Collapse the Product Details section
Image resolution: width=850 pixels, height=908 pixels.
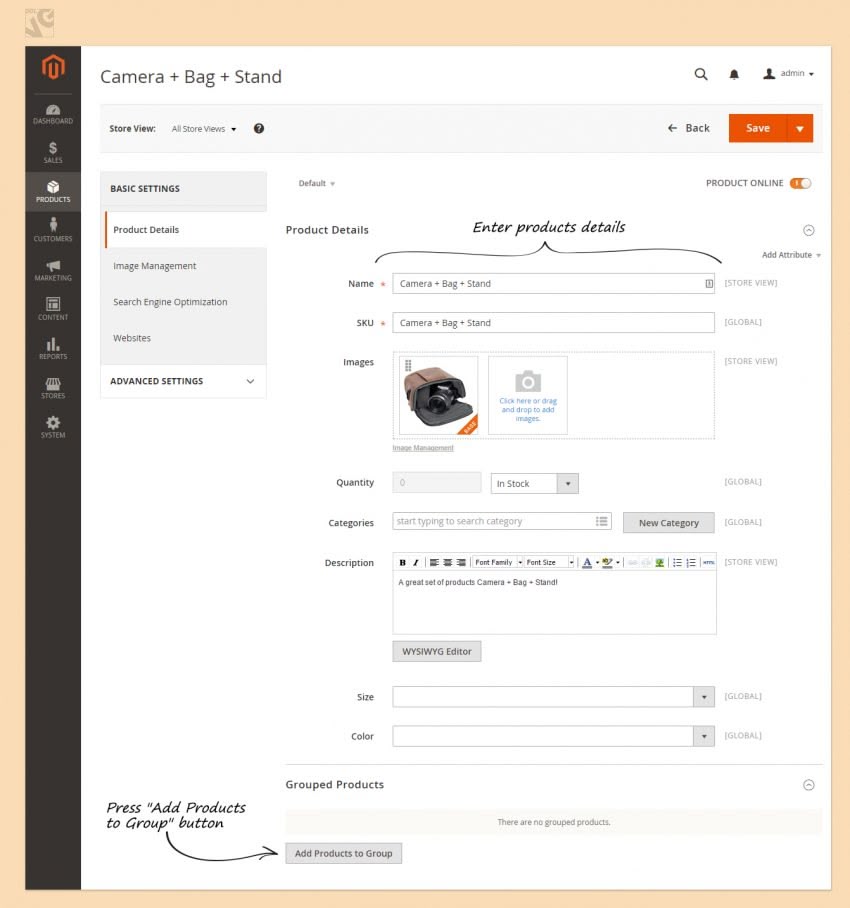click(x=808, y=230)
